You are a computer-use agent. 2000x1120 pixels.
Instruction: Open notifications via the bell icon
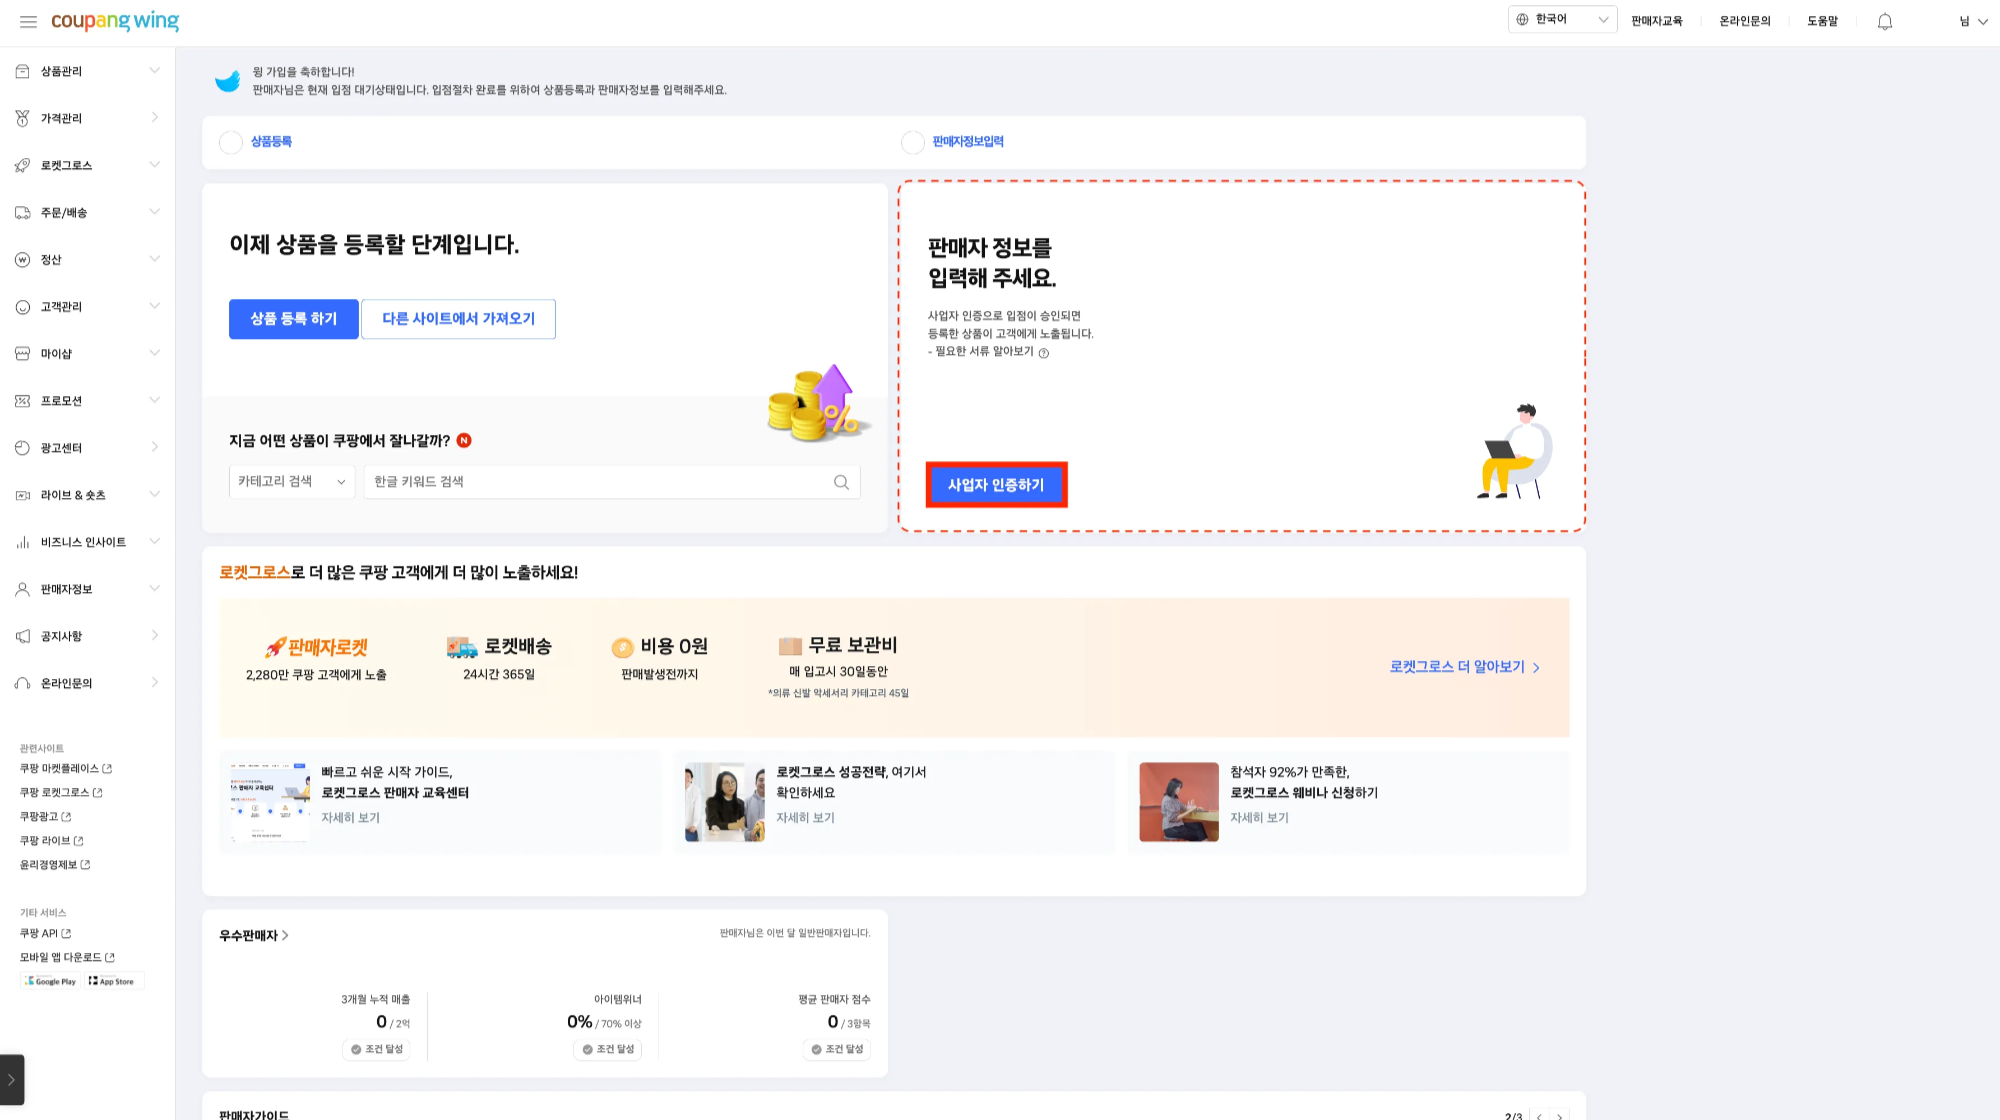click(1884, 20)
